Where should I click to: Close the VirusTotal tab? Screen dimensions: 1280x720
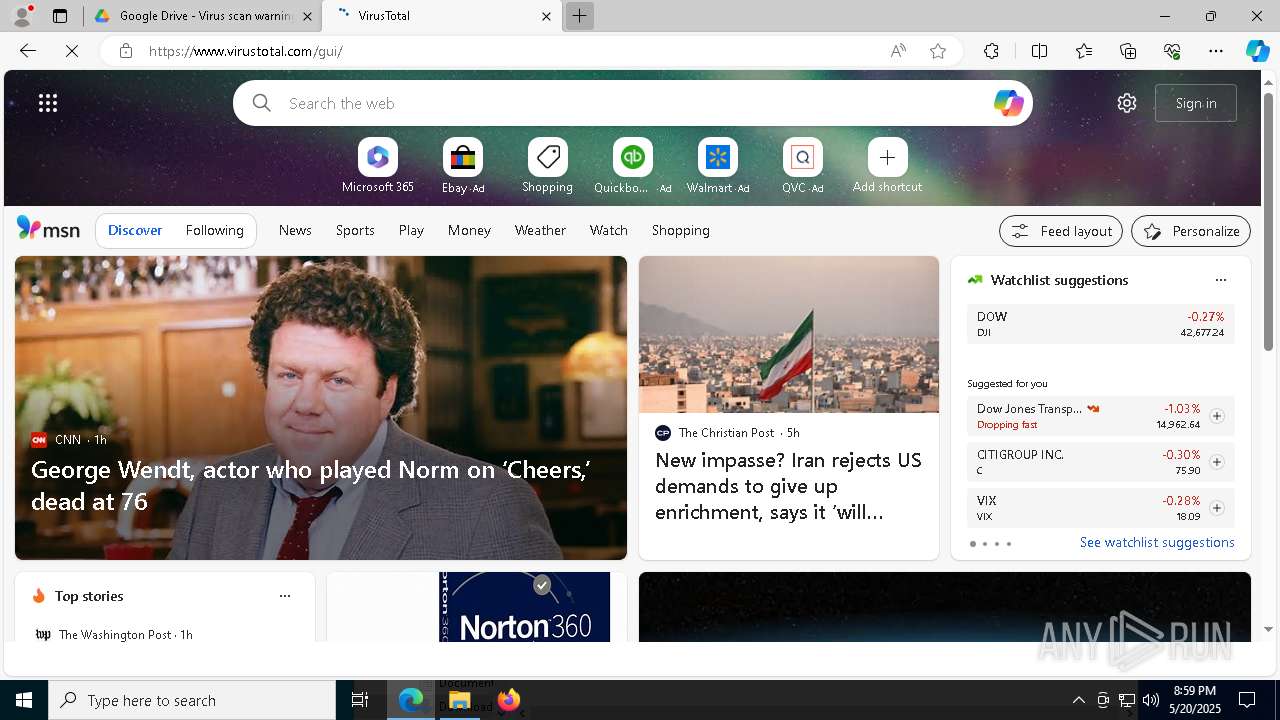click(546, 16)
